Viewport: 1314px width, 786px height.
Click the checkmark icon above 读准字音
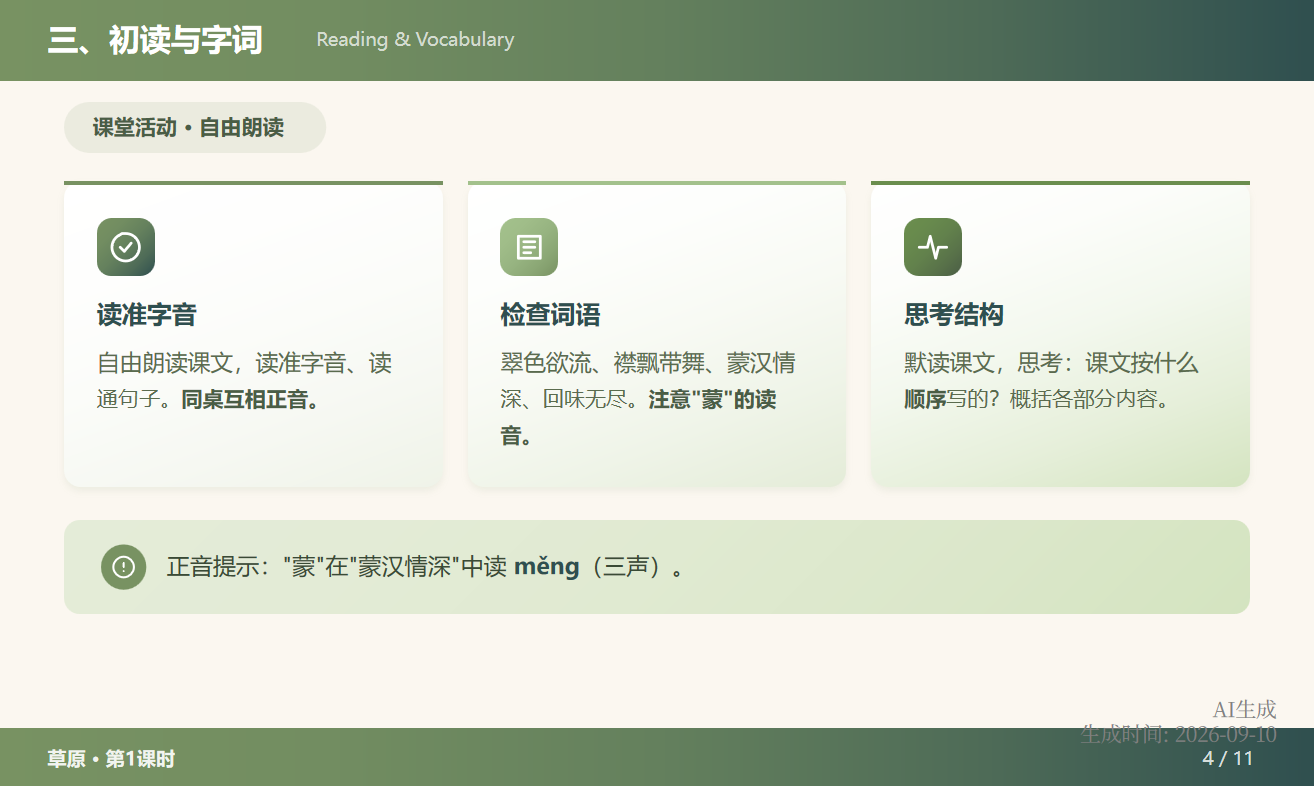click(x=126, y=247)
